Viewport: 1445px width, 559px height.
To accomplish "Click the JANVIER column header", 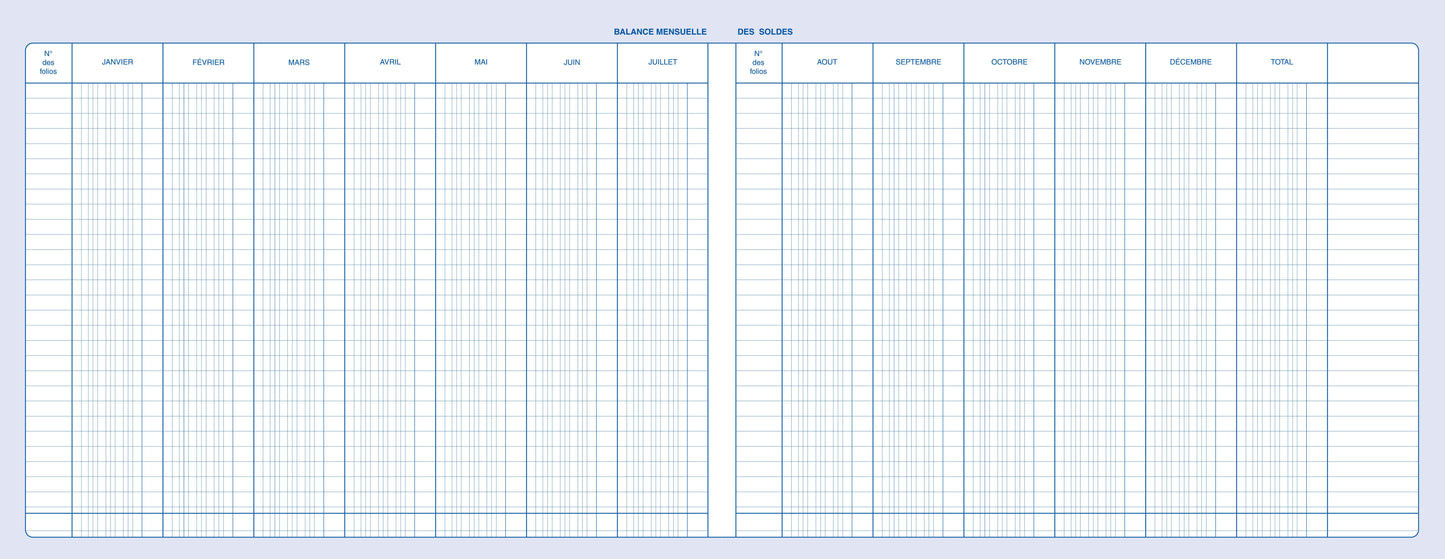I will 117,62.
